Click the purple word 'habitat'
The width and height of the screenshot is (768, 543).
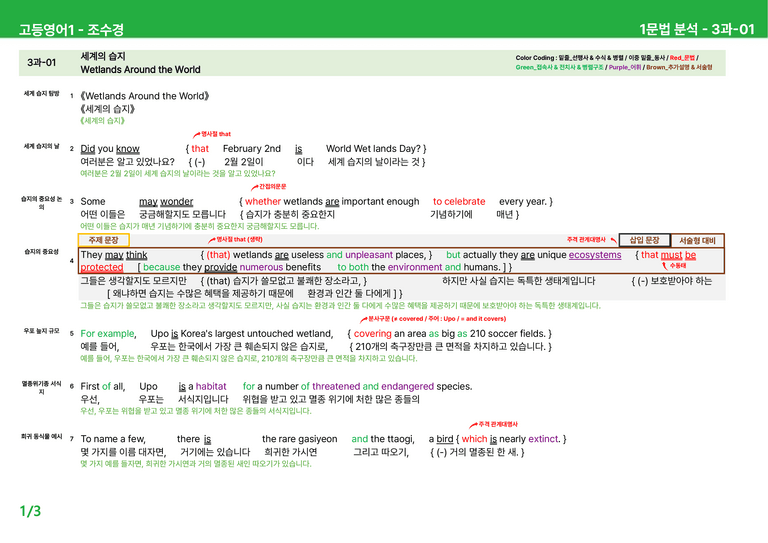[x=211, y=386]
